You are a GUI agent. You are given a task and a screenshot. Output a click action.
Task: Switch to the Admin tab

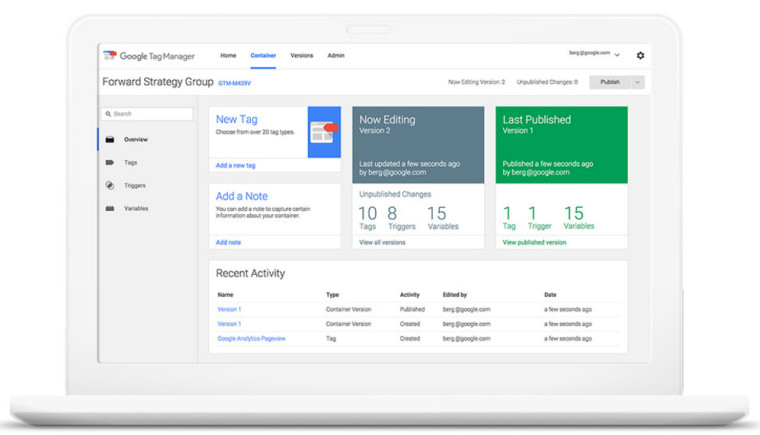click(336, 55)
